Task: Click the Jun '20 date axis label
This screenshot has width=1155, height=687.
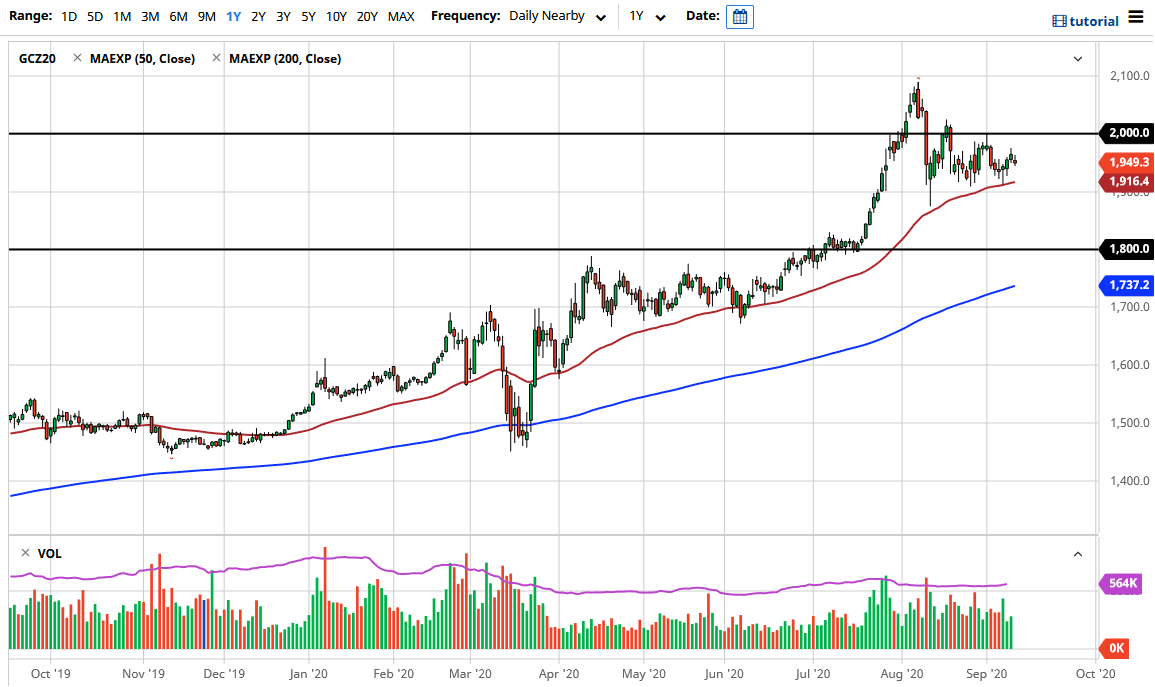Action: point(724,674)
